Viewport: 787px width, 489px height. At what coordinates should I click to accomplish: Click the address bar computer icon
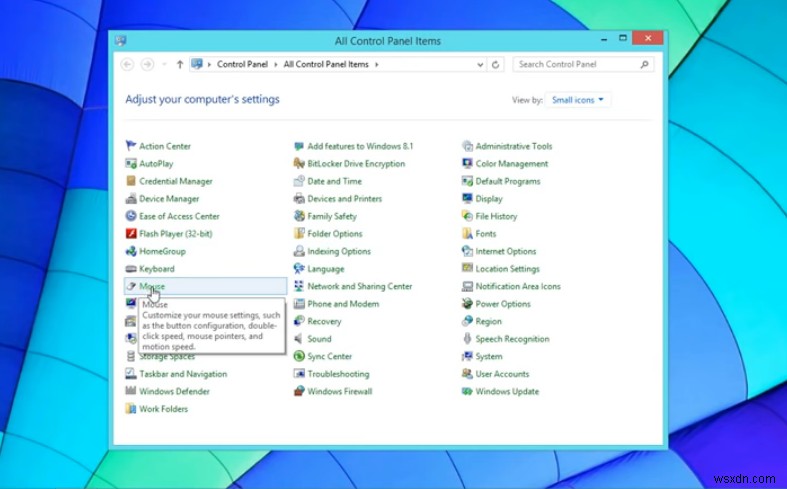click(x=197, y=64)
